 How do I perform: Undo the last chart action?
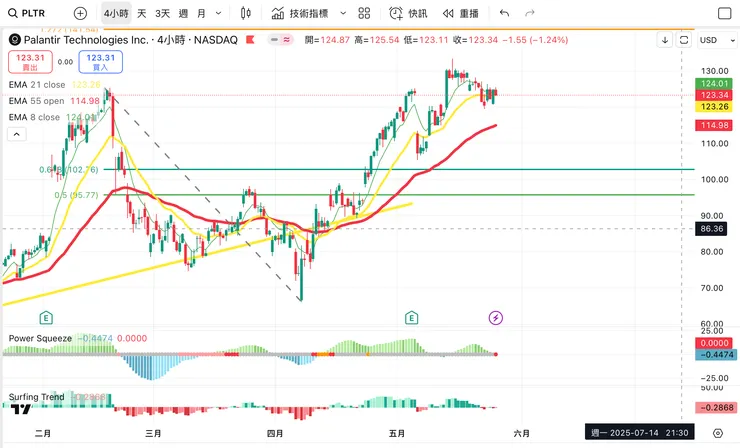click(505, 13)
